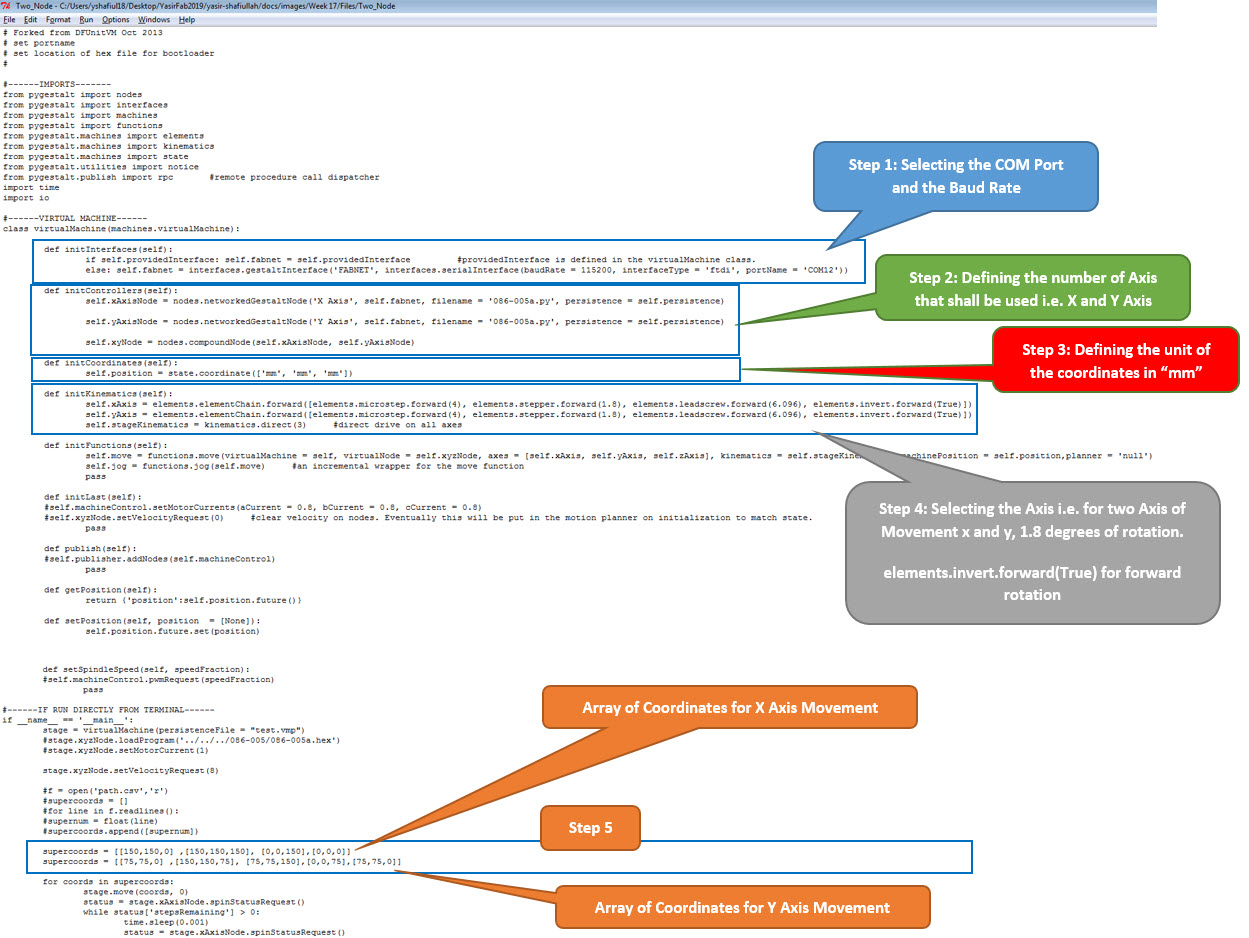Click the 'import time' line
The image size is (1249, 938).
point(31,187)
